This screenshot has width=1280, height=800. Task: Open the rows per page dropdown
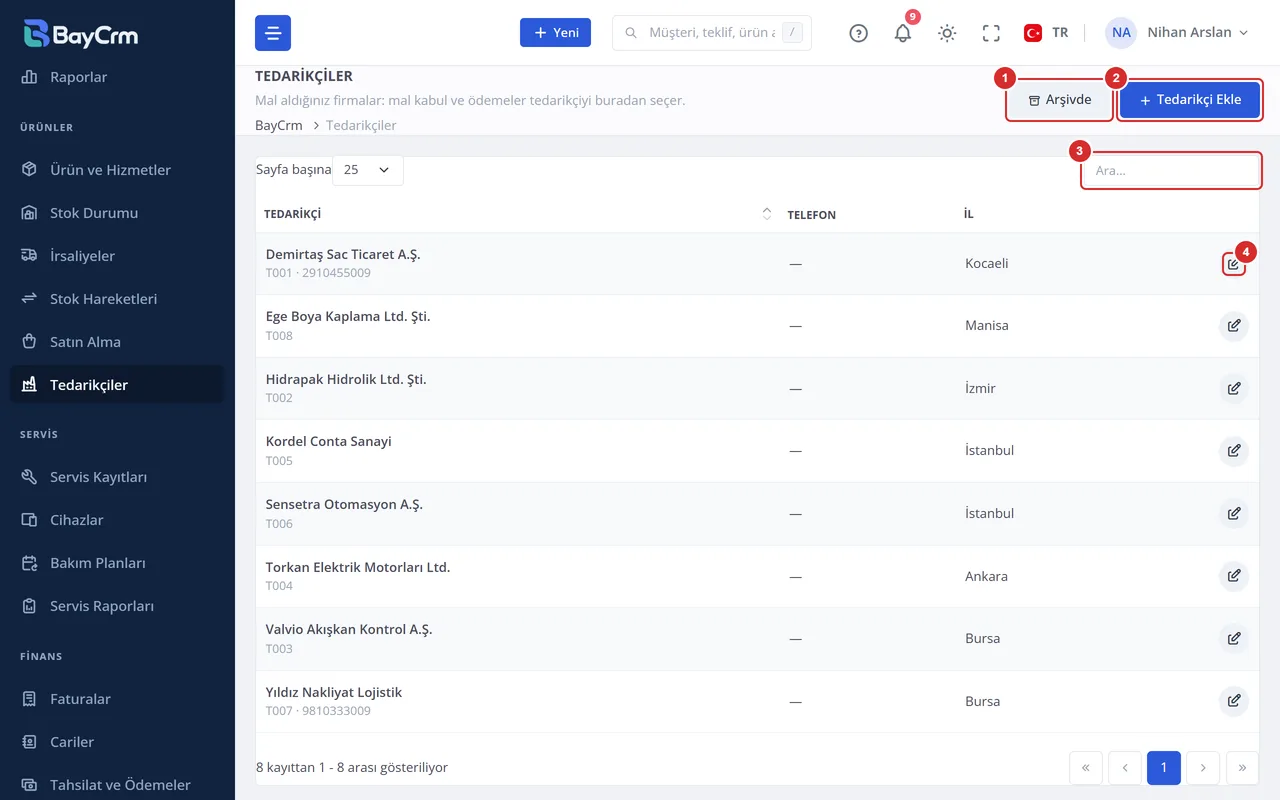[x=368, y=170]
